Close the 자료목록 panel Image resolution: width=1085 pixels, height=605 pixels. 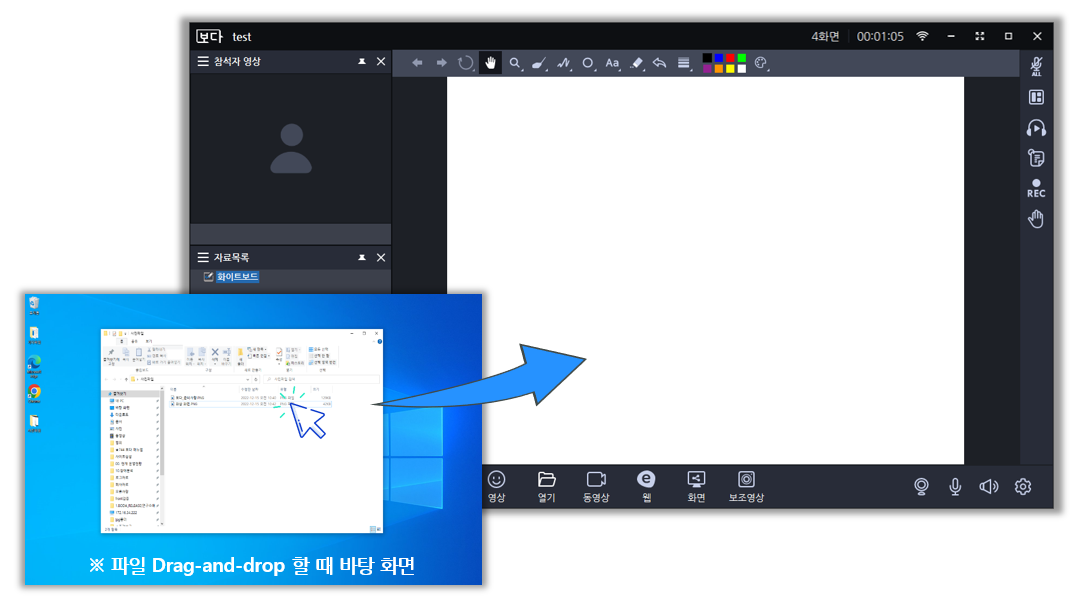coord(381,258)
